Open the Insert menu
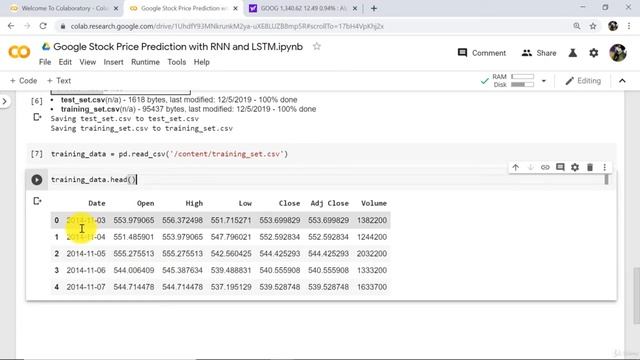This screenshot has width=640, height=360. [x=113, y=62]
